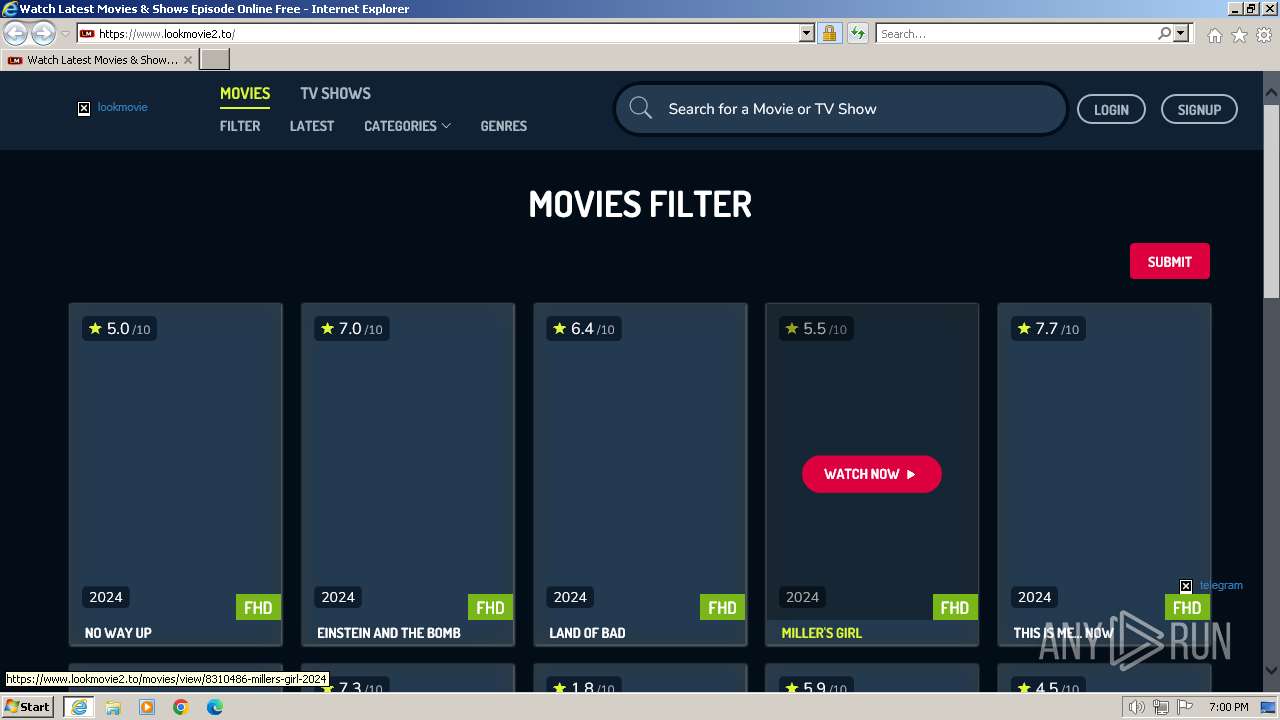Image resolution: width=1280 pixels, height=720 pixels.
Task: Open the browser Home icon
Action: click(1214, 35)
